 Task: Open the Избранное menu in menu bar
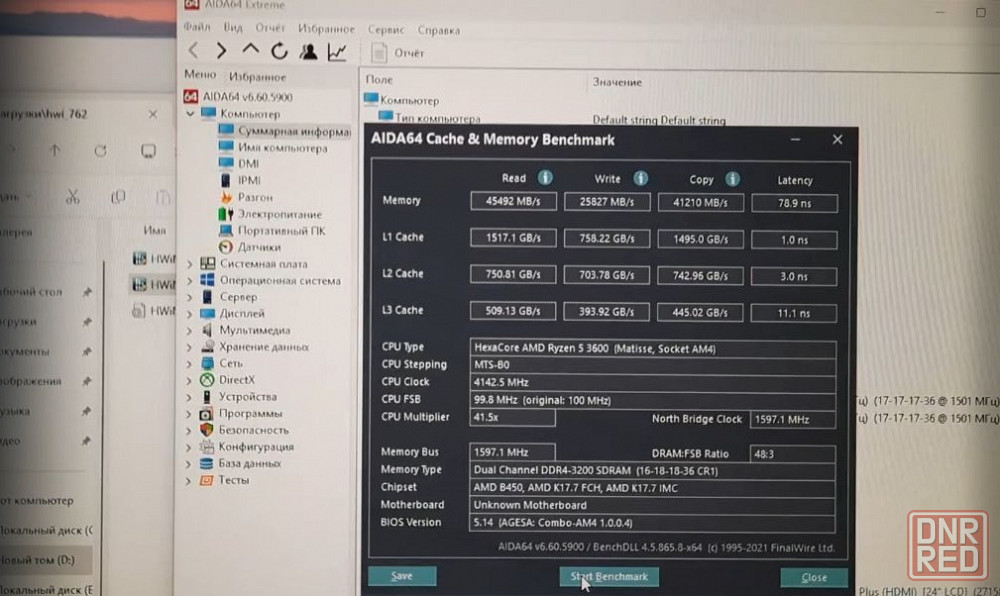coord(326,29)
